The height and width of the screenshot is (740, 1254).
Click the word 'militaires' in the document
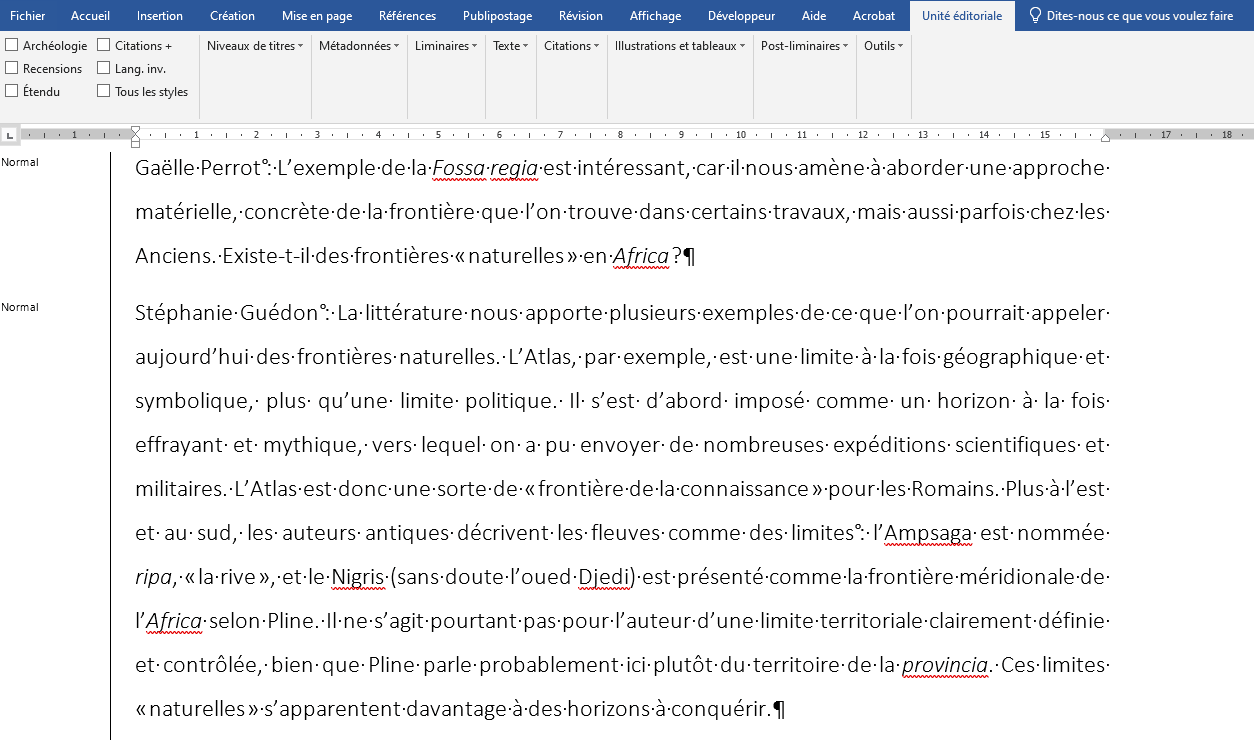(x=178, y=489)
